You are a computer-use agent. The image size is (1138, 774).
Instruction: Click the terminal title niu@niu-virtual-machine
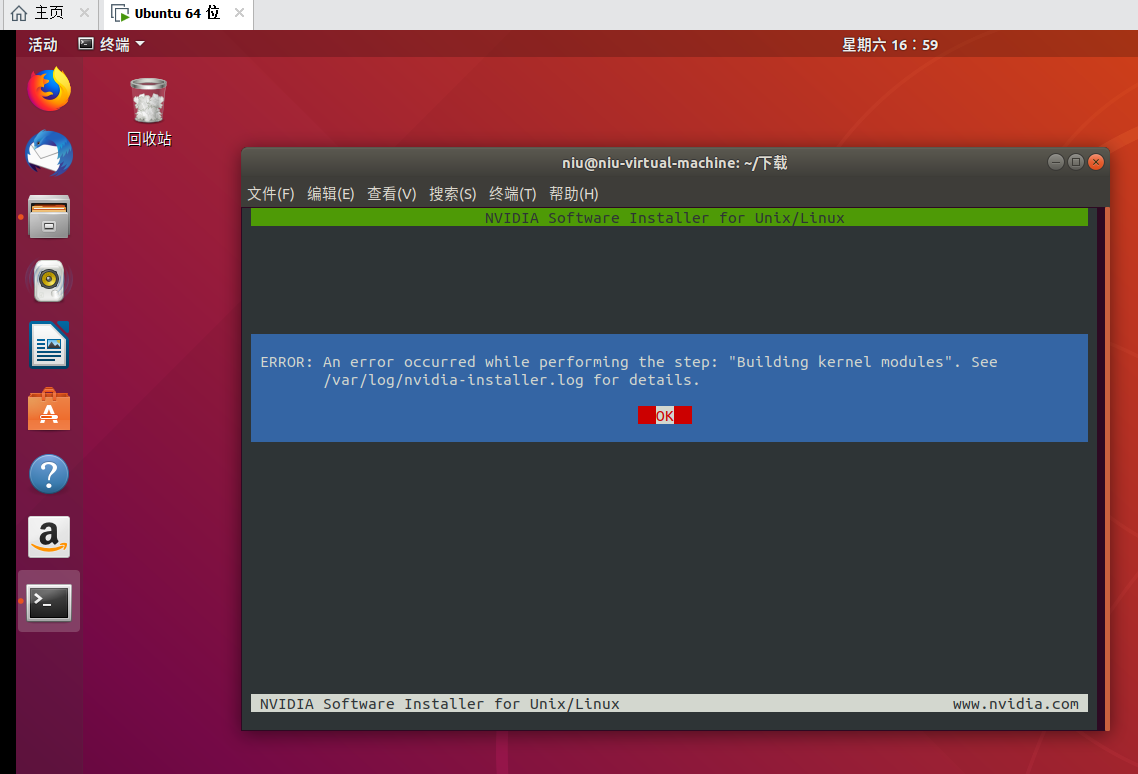[x=675, y=163]
